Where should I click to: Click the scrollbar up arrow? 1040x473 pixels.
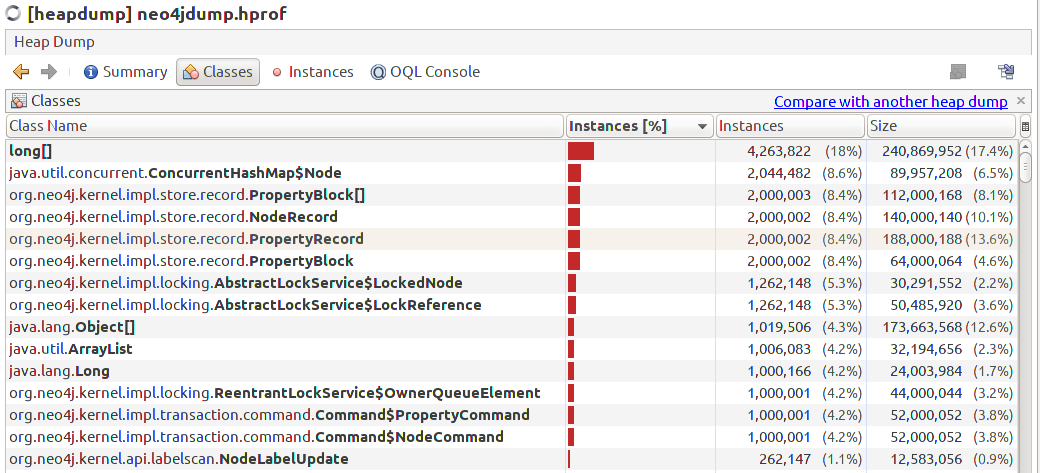click(x=1025, y=147)
